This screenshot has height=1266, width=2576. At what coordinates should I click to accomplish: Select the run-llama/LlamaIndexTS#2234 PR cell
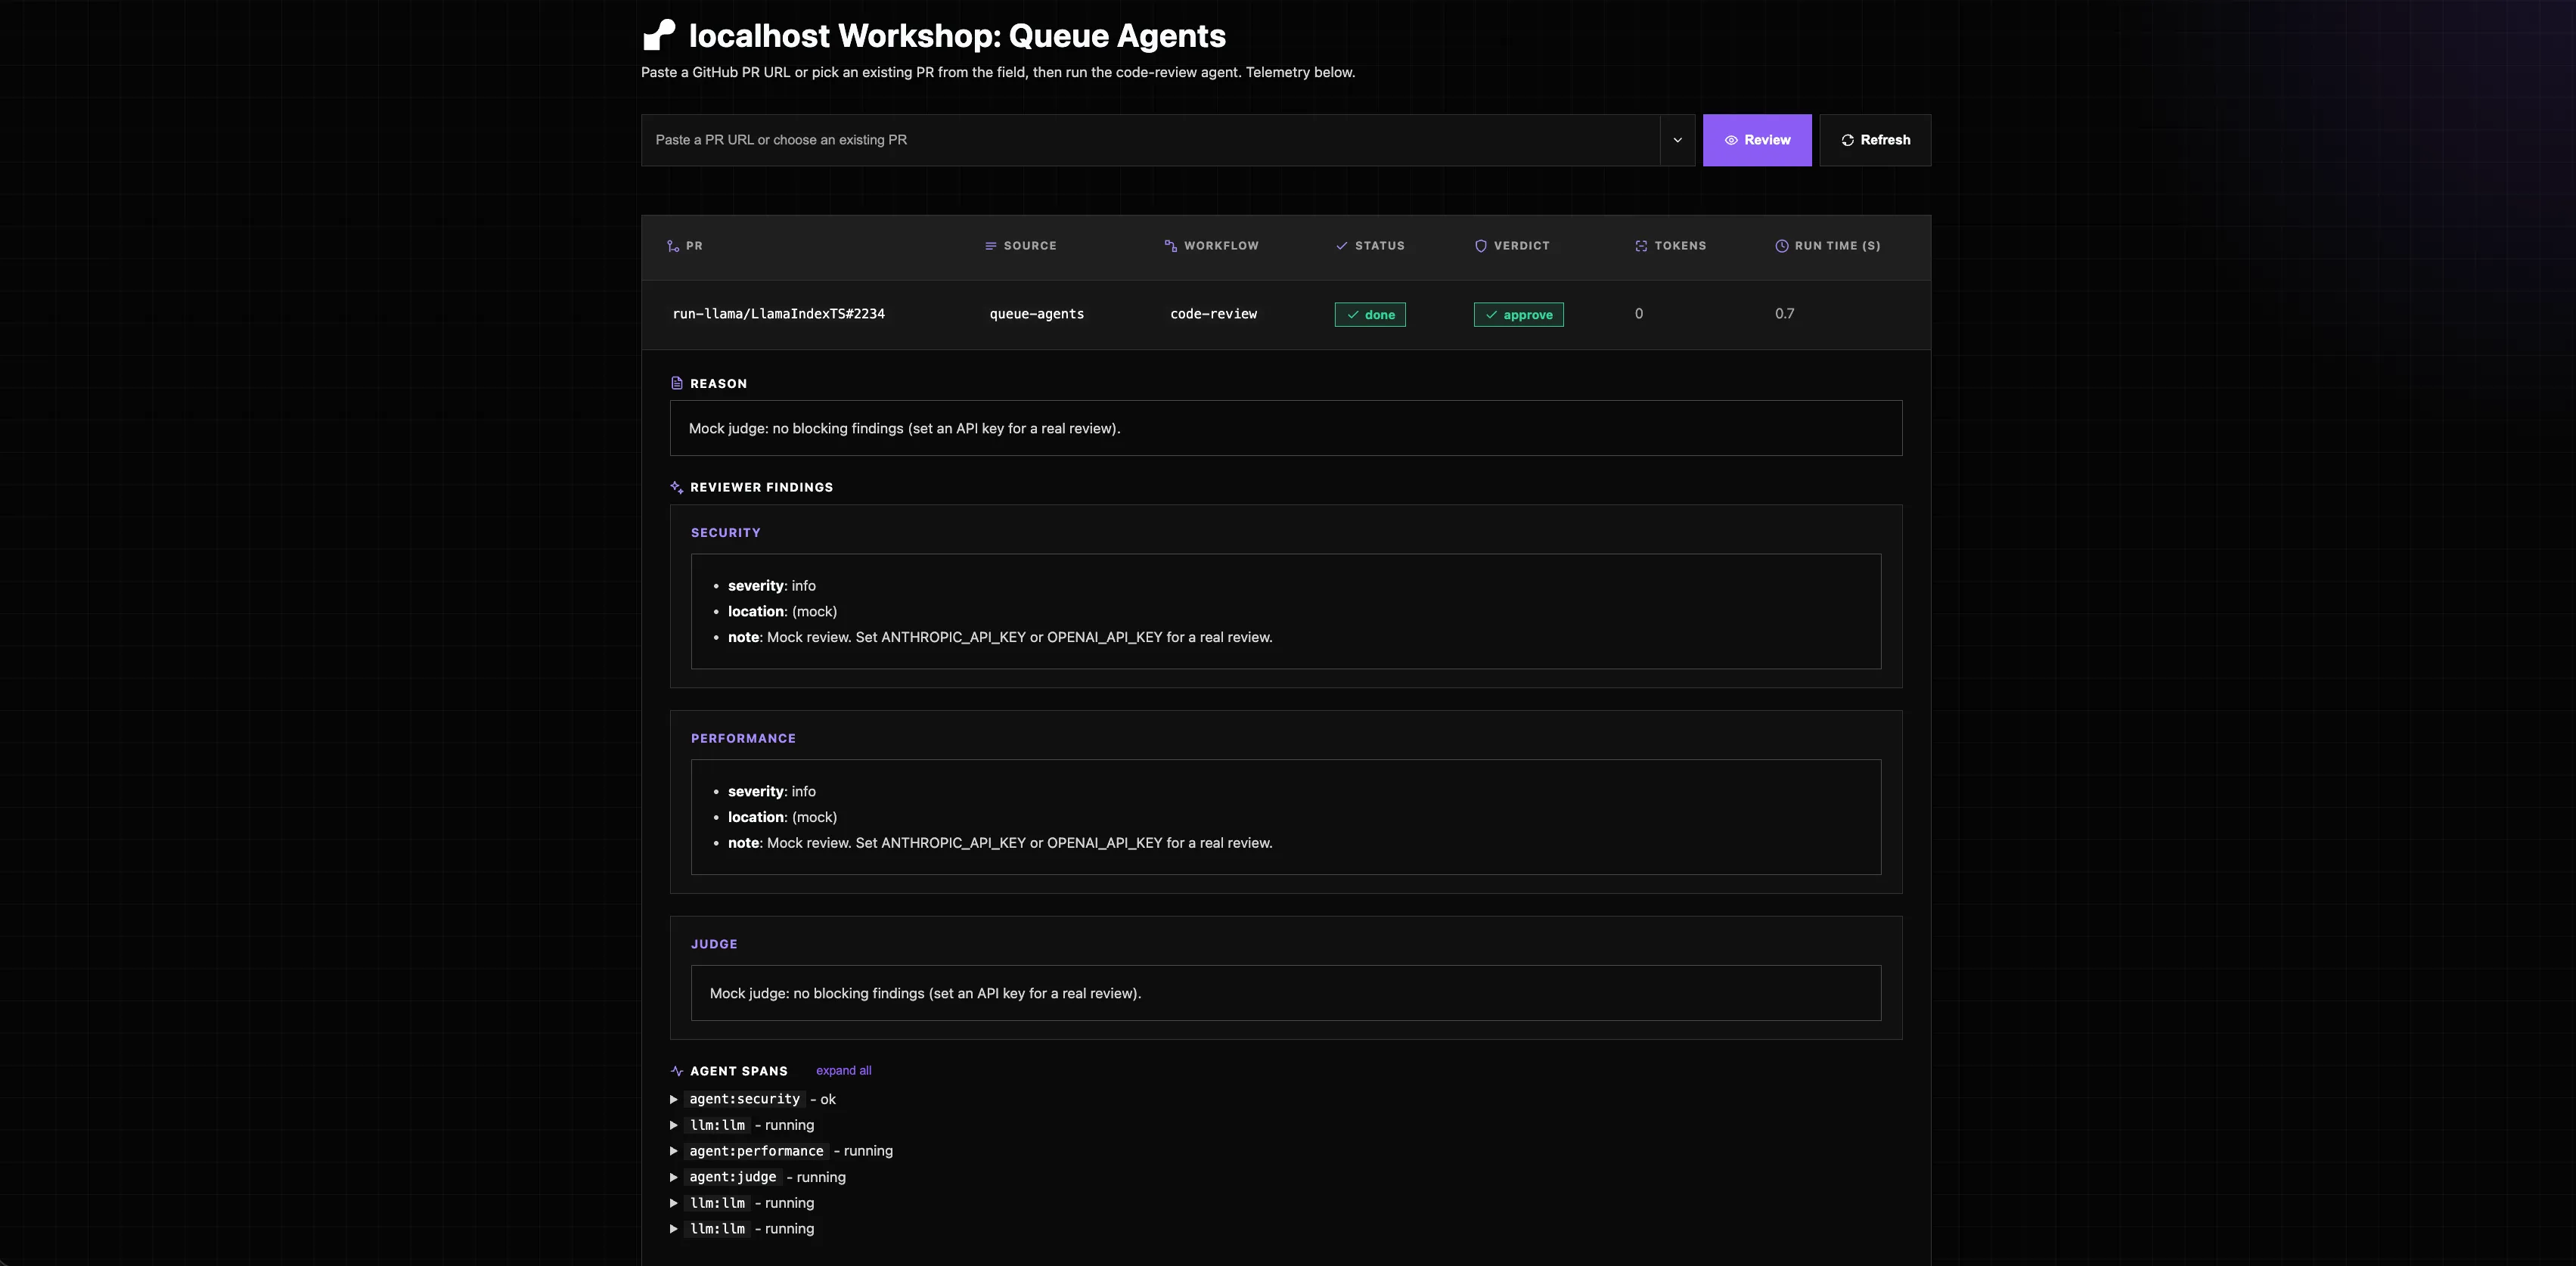[778, 314]
